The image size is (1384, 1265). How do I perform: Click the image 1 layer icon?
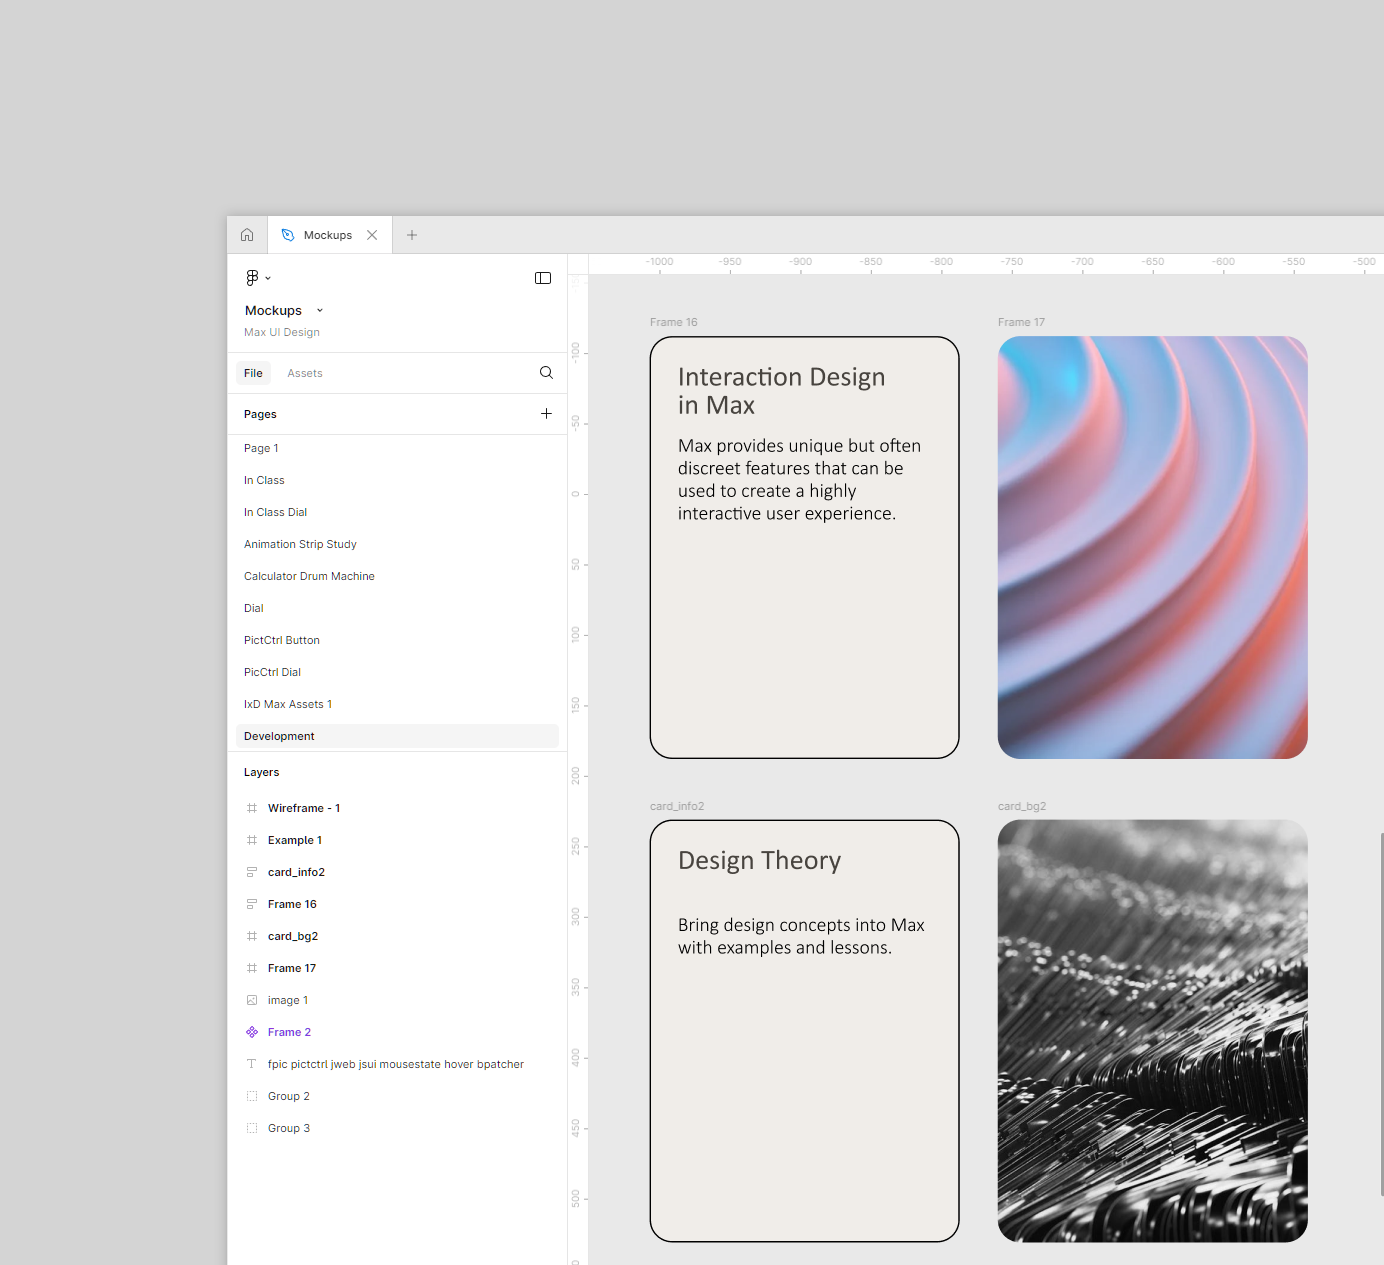point(252,1000)
